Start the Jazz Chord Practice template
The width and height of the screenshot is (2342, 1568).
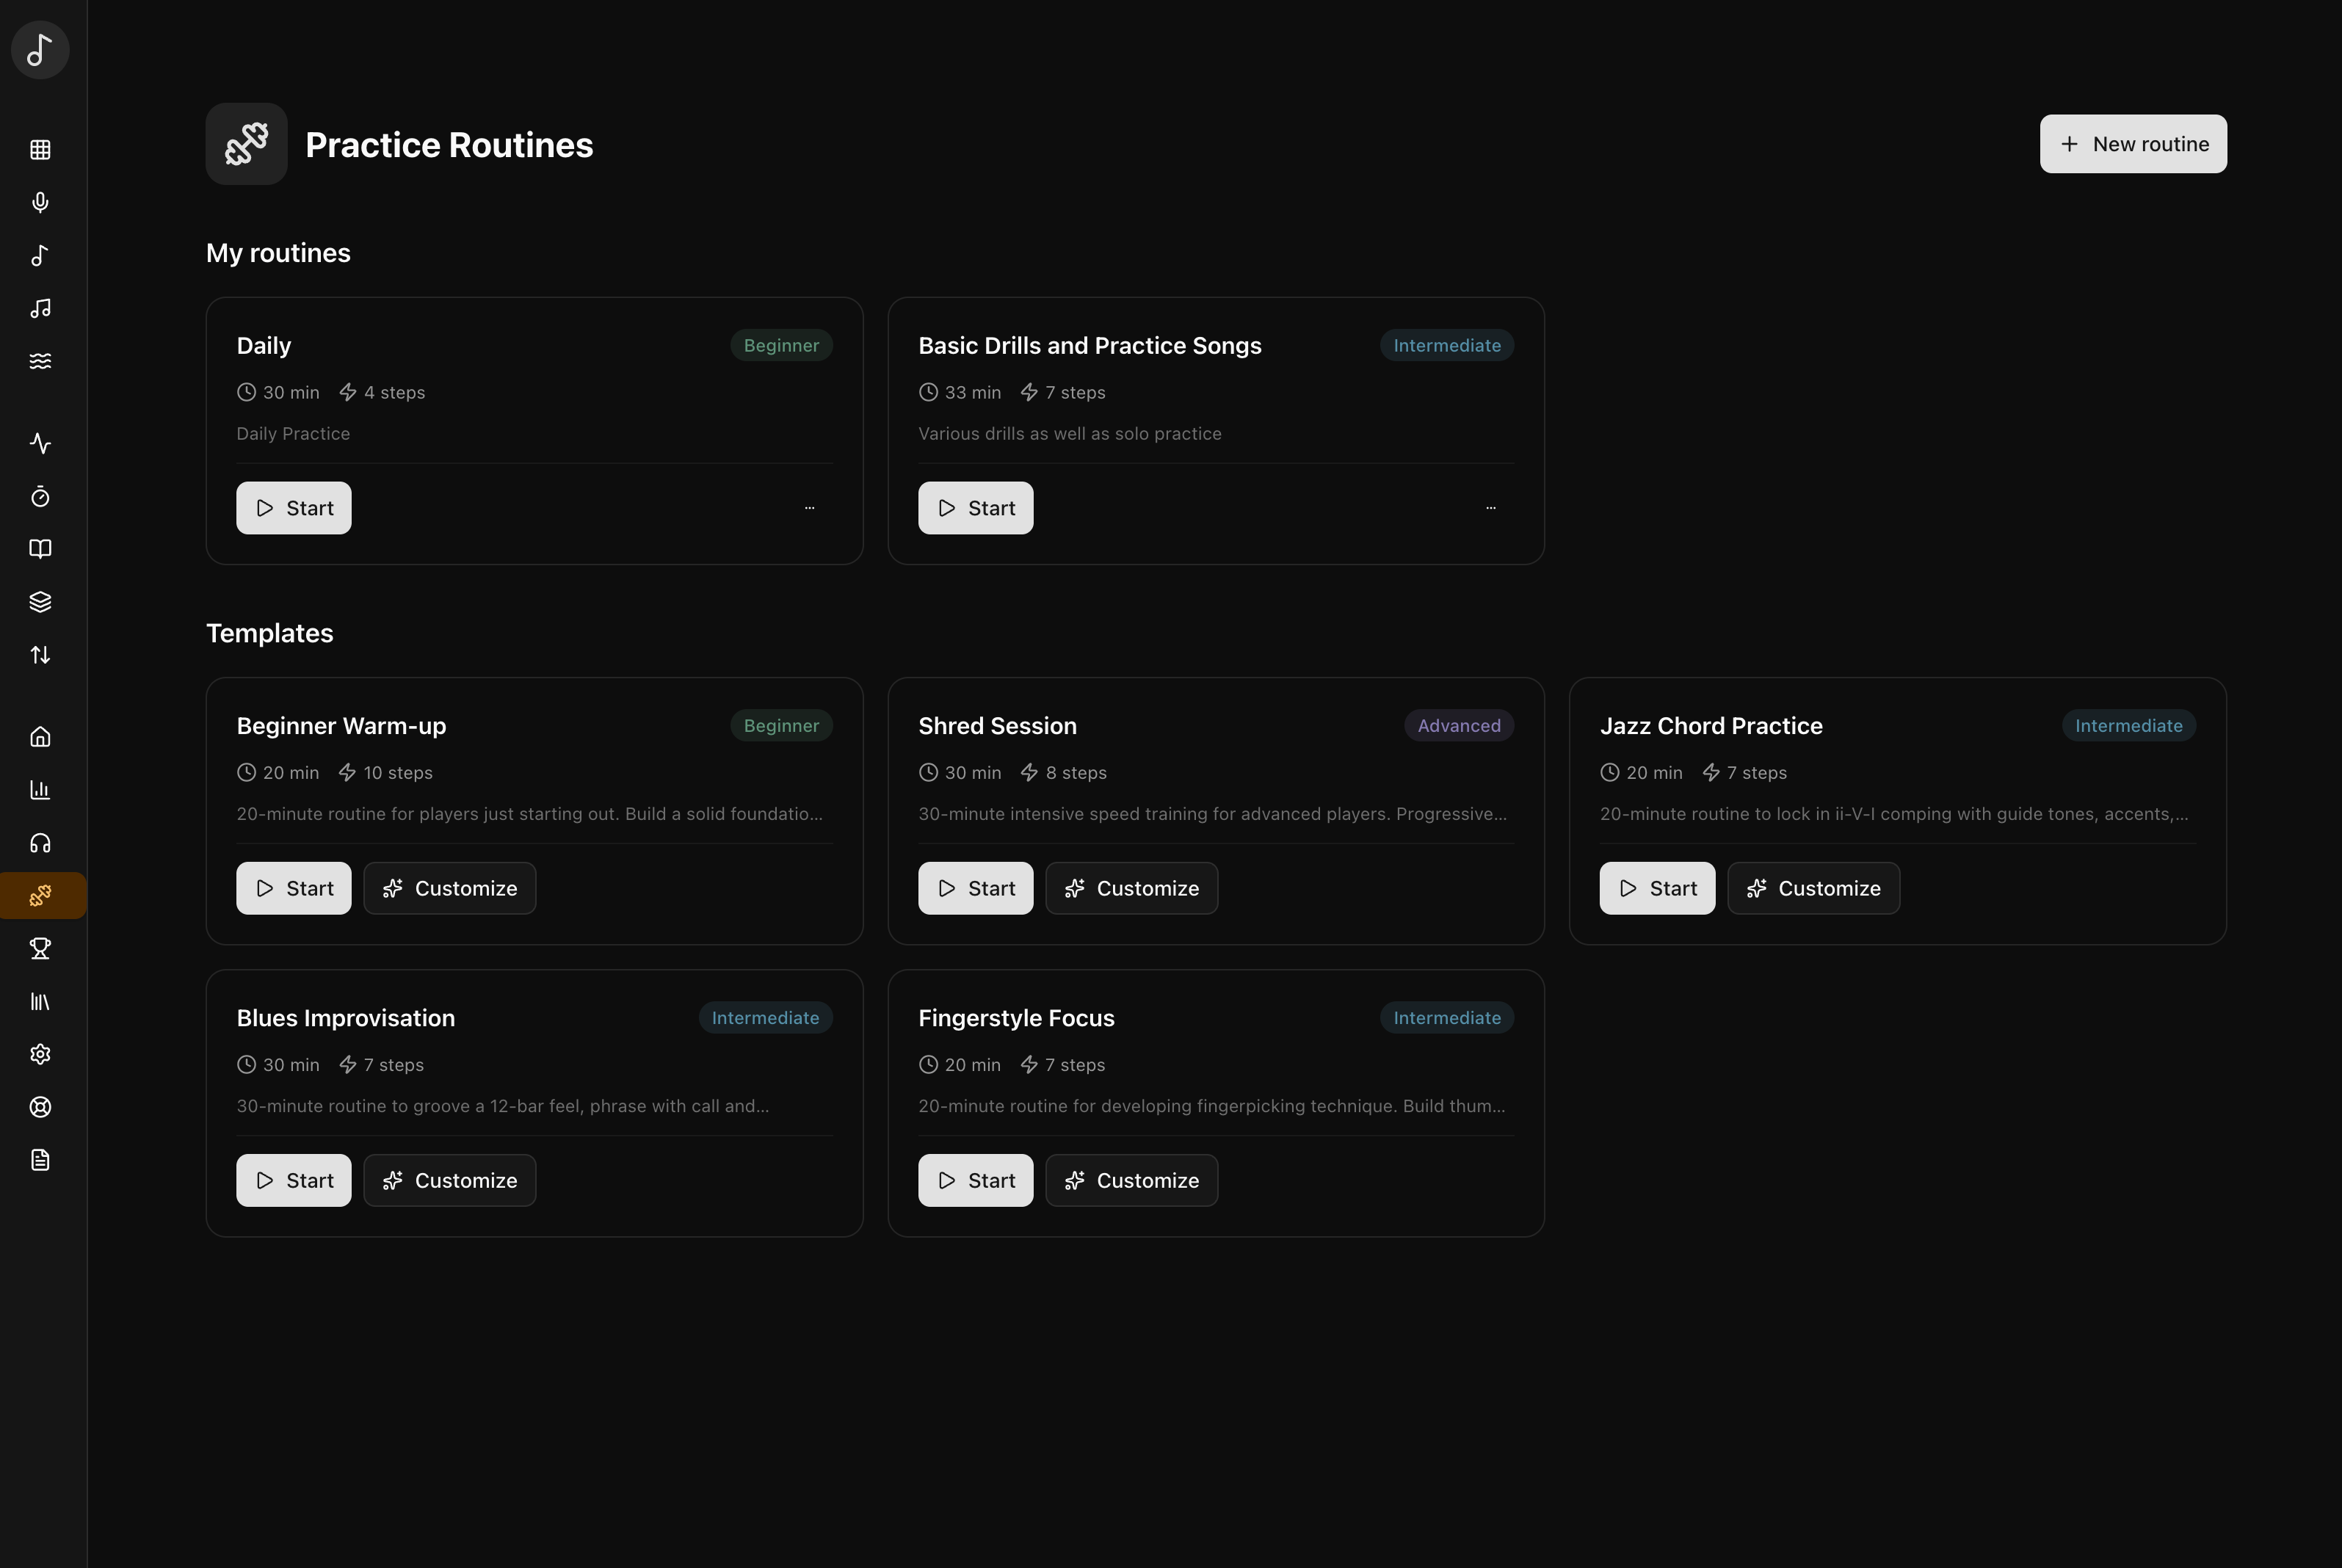pyautogui.click(x=1656, y=888)
